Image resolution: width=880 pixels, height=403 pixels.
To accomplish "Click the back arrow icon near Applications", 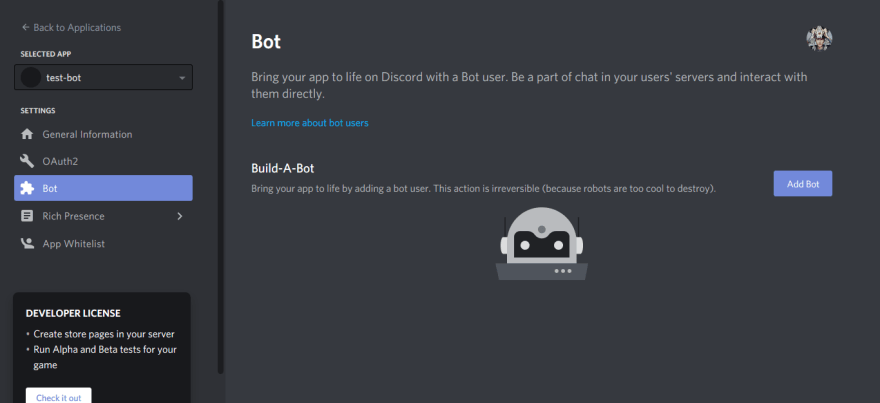I will [25, 28].
